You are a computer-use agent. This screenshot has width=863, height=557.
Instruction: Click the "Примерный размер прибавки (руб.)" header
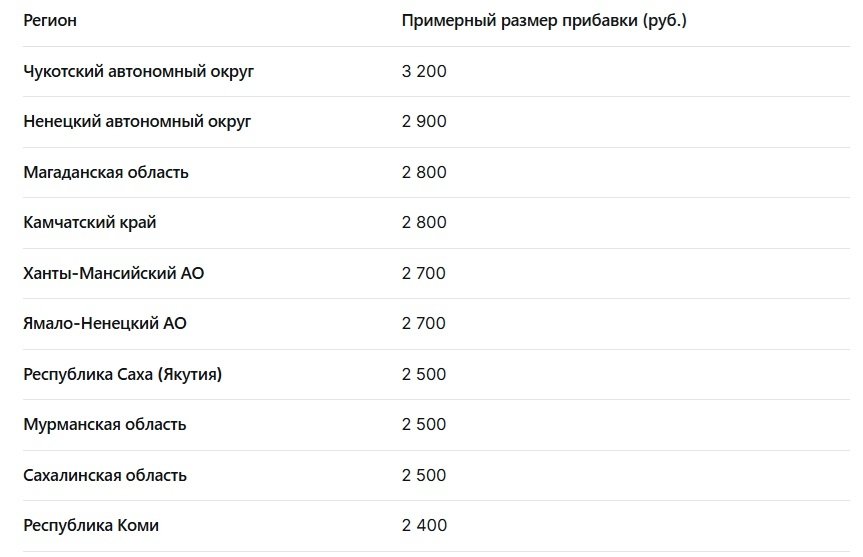[544, 20]
